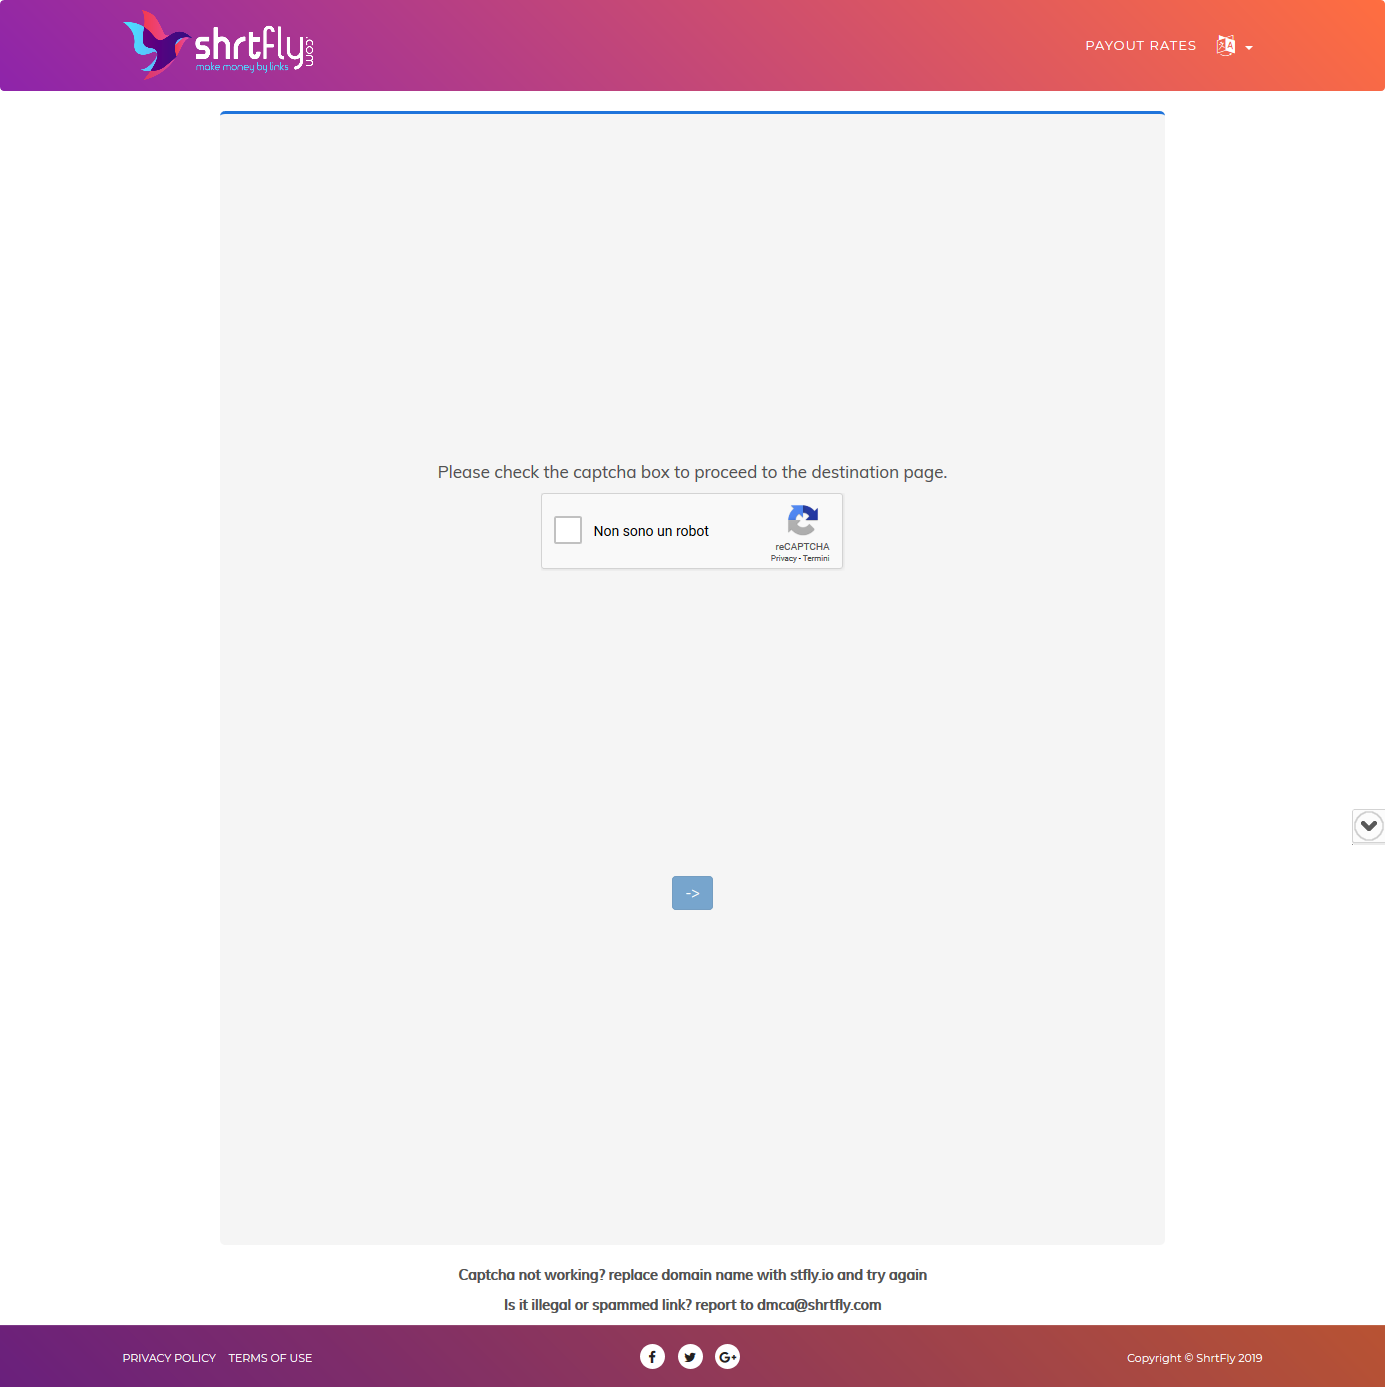Open the Twitter social icon
This screenshot has width=1385, height=1387.
pos(690,1357)
